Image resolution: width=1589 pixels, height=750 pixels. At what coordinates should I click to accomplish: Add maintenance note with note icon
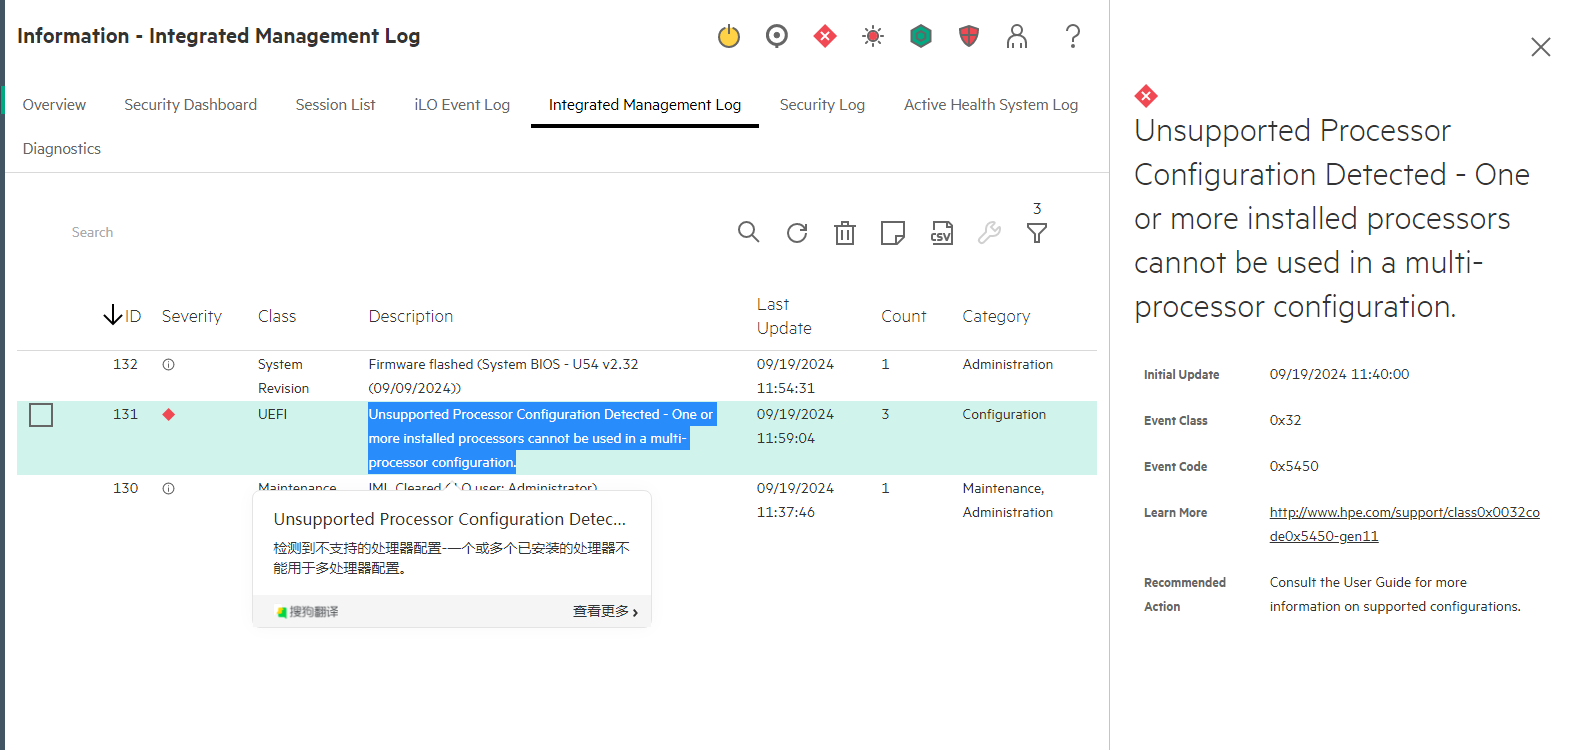pos(893,233)
